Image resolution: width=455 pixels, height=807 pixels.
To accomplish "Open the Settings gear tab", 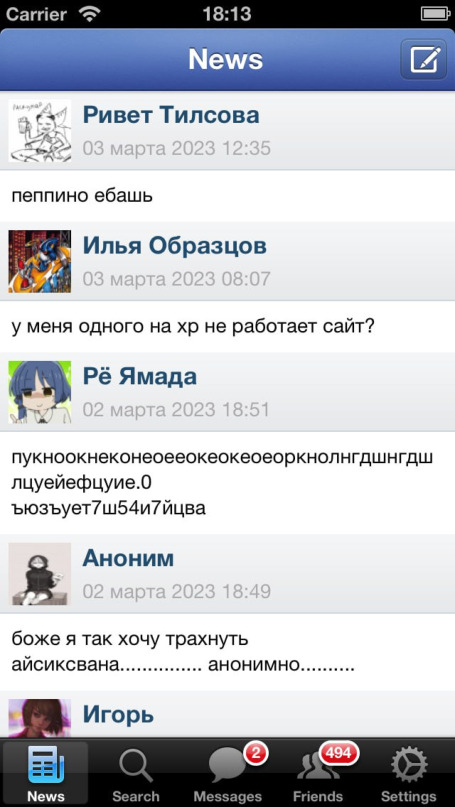I will [409, 772].
